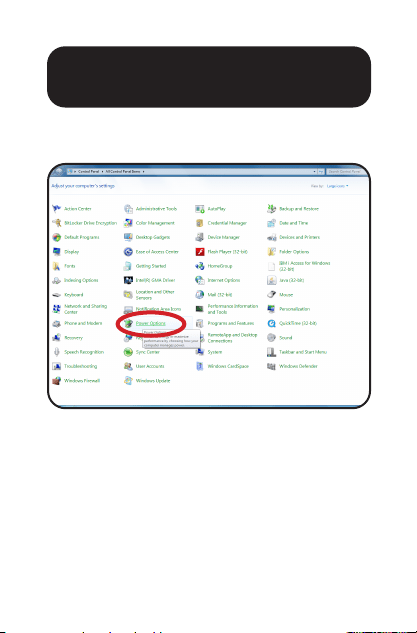Screen dimensions: 417x633
Task: Open the Windows Firewall icon
Action: [57, 381]
